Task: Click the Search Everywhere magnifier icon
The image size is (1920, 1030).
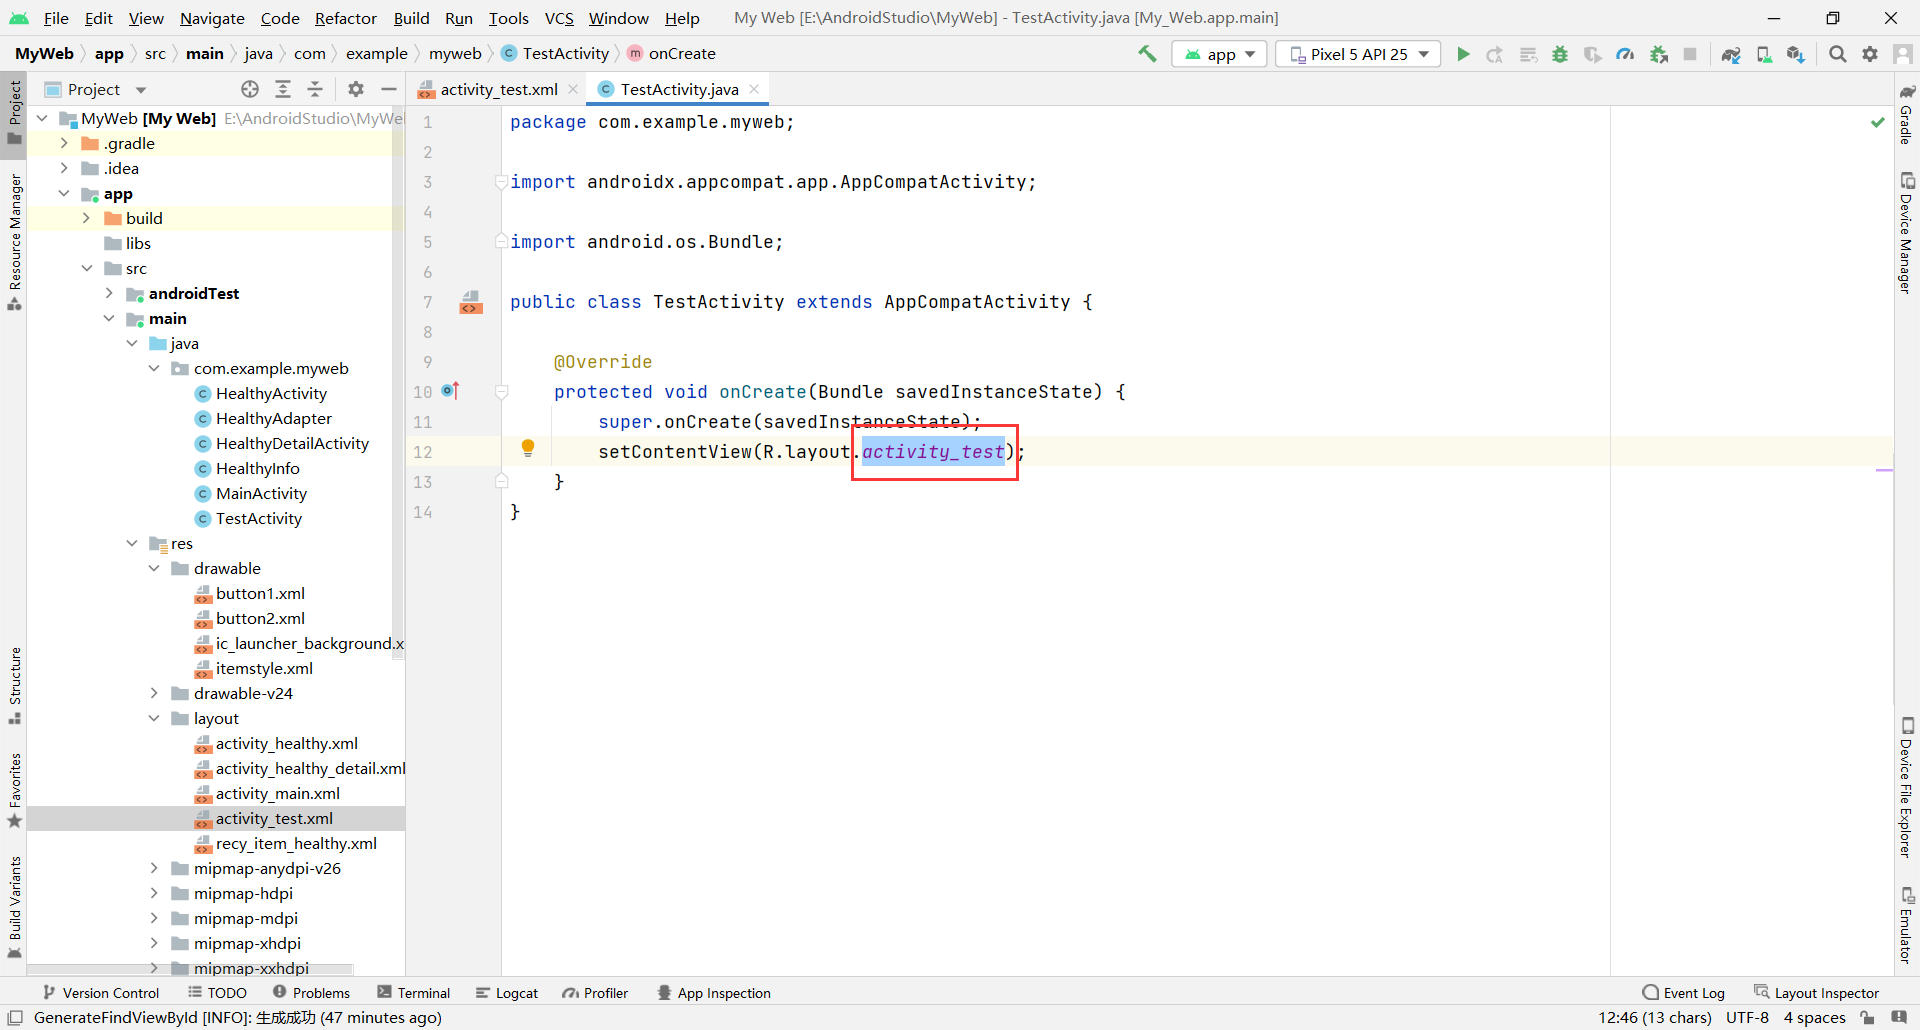Action: click(x=1837, y=54)
